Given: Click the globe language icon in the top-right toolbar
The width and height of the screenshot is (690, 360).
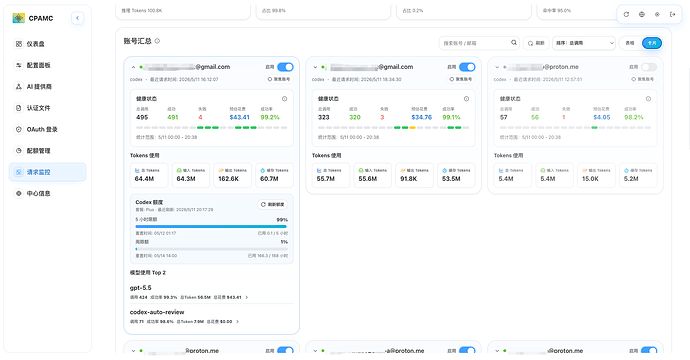Looking at the screenshot, I should tap(642, 15).
